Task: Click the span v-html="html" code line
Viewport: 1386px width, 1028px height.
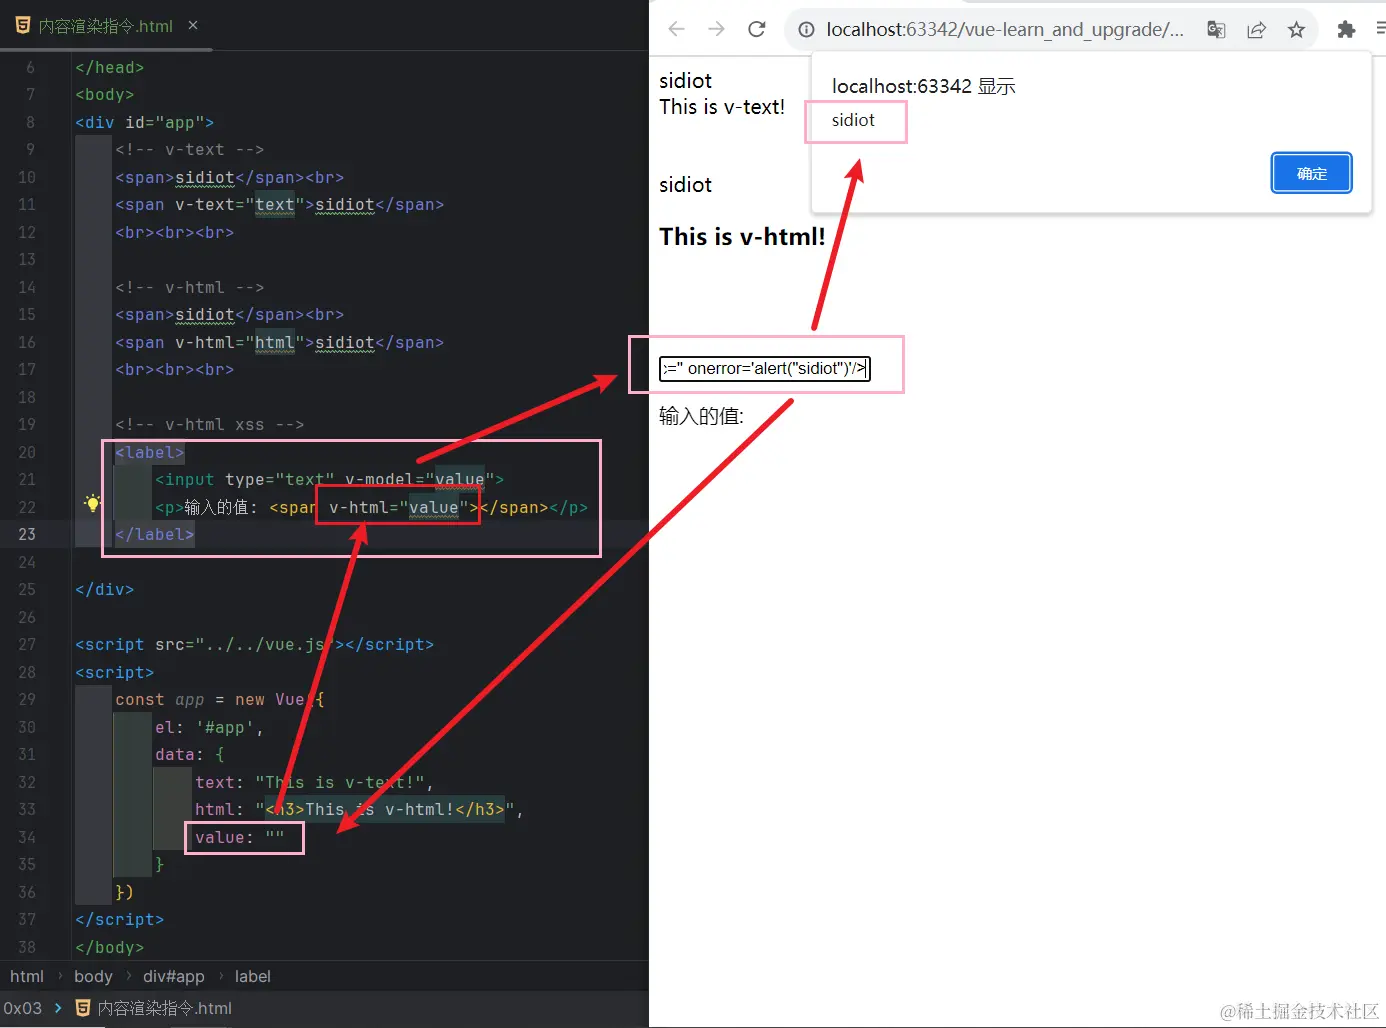Action: coord(280,342)
